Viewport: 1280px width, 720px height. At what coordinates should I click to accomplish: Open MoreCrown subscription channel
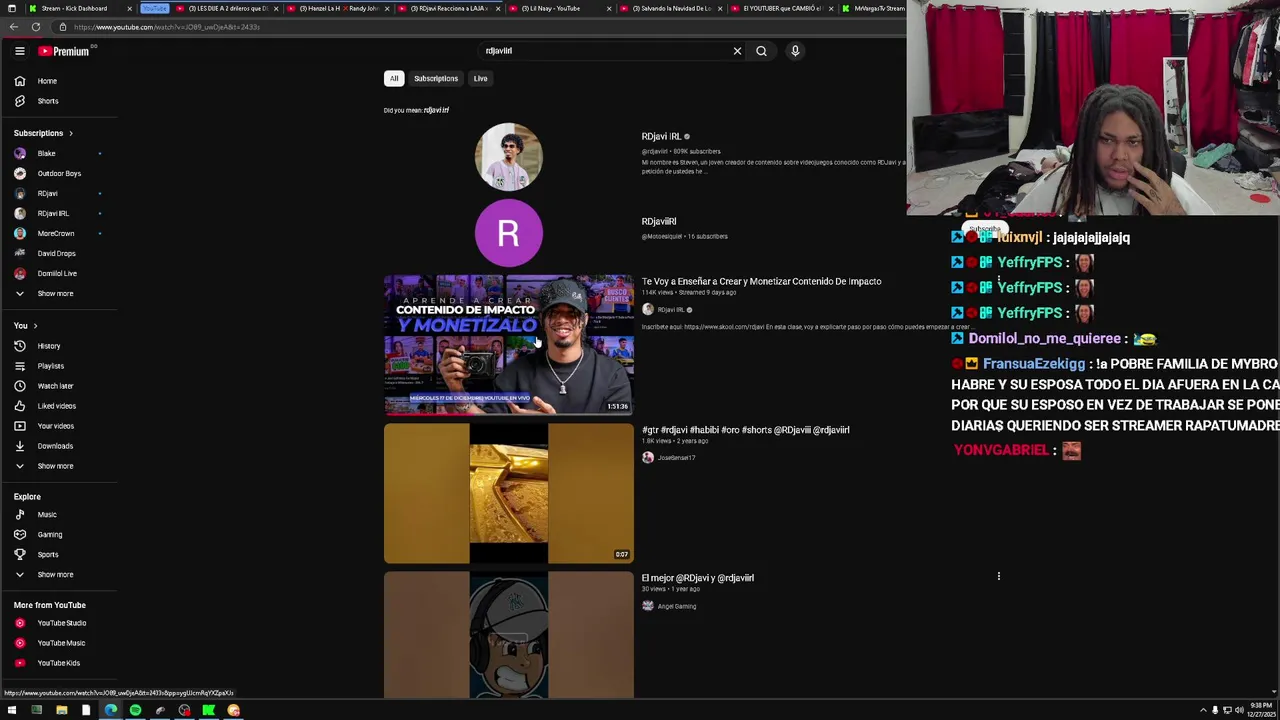[58, 233]
